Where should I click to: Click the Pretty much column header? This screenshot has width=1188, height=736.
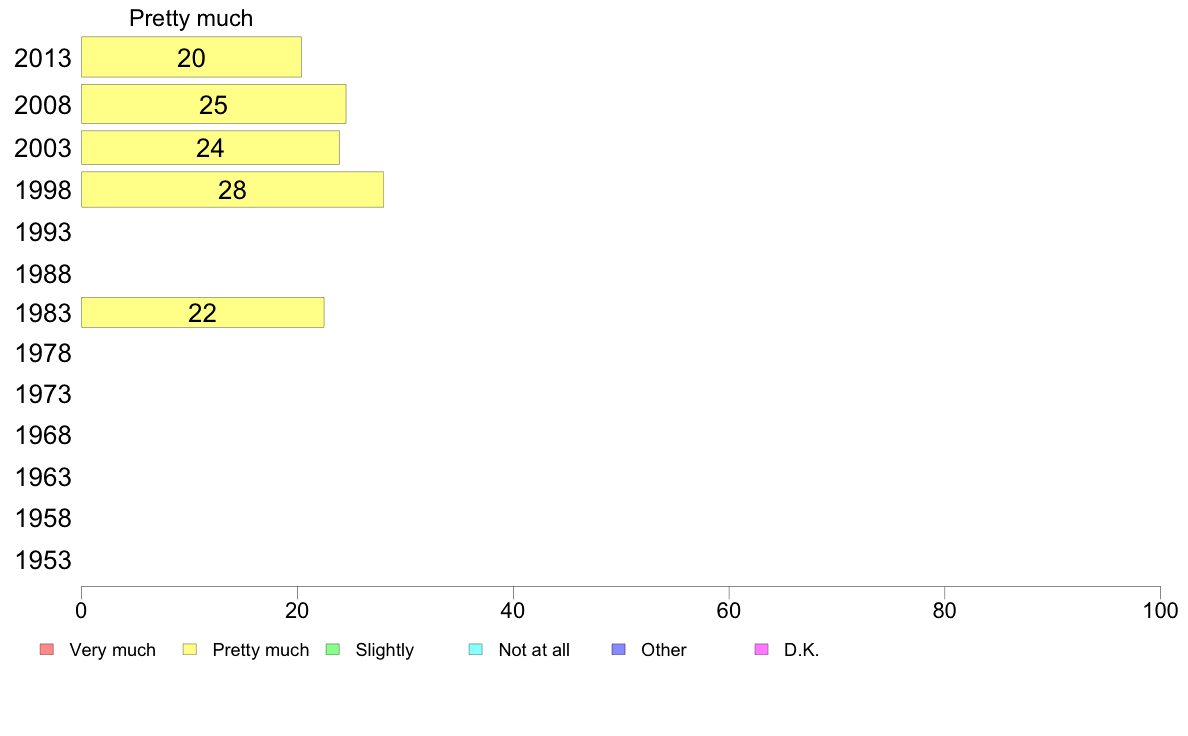point(191,18)
